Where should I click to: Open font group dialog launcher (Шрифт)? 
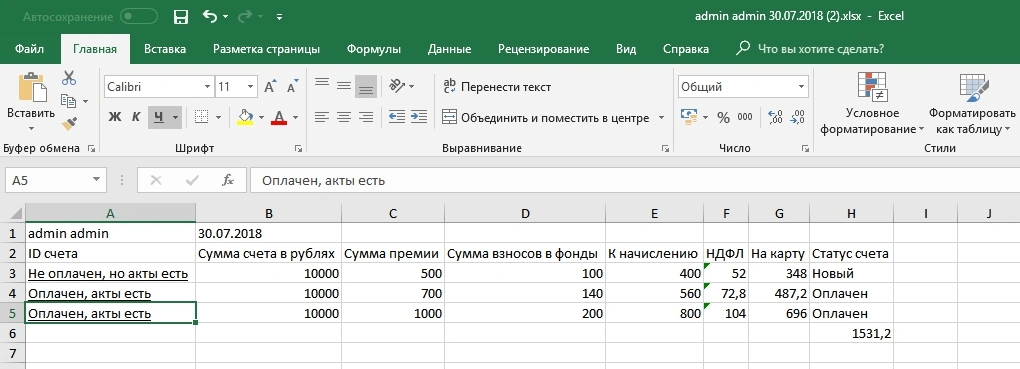point(298,148)
